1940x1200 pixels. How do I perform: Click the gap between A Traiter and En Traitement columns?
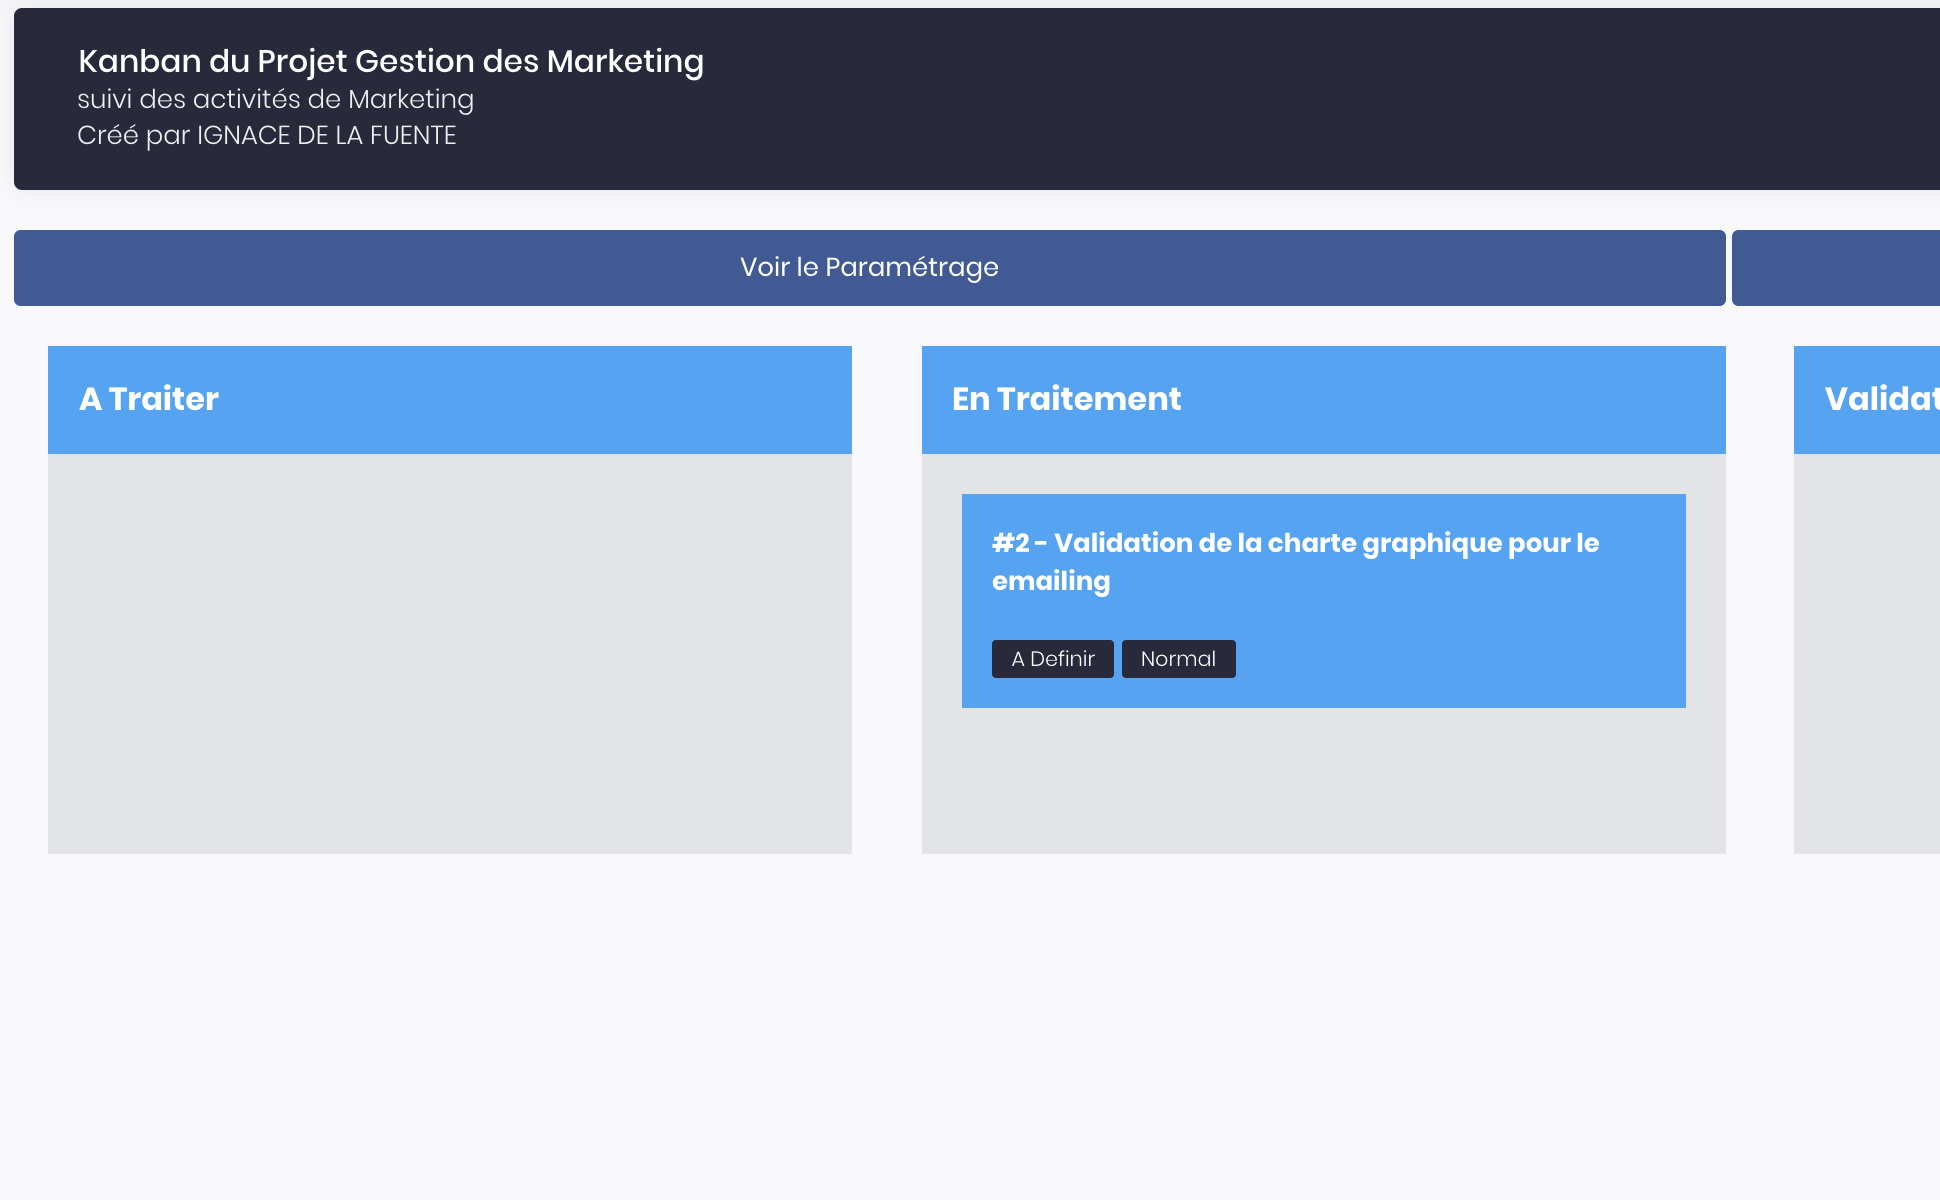(887, 600)
